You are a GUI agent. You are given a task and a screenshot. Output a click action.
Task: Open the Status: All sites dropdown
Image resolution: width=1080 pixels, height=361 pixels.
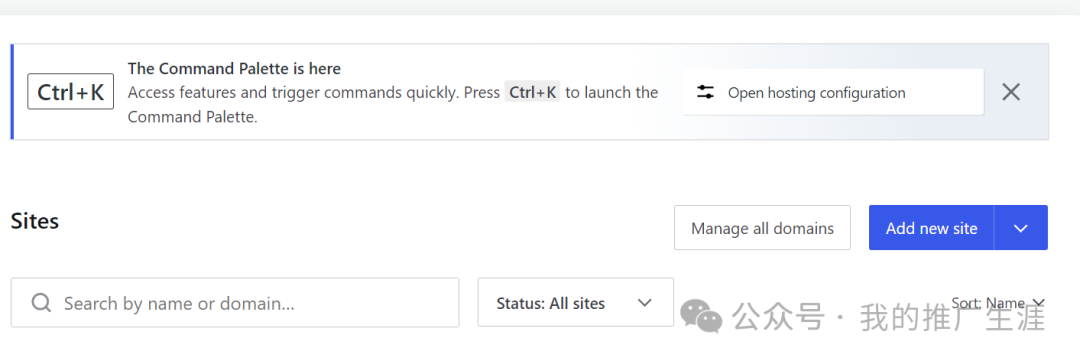576,302
